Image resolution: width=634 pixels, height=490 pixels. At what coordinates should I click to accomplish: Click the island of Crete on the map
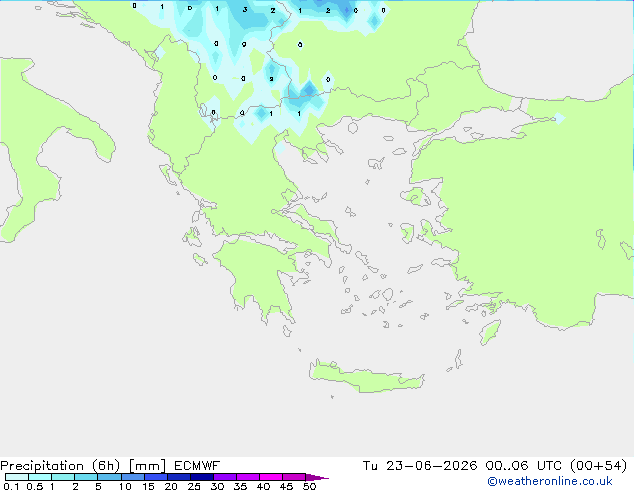[x=366, y=377]
